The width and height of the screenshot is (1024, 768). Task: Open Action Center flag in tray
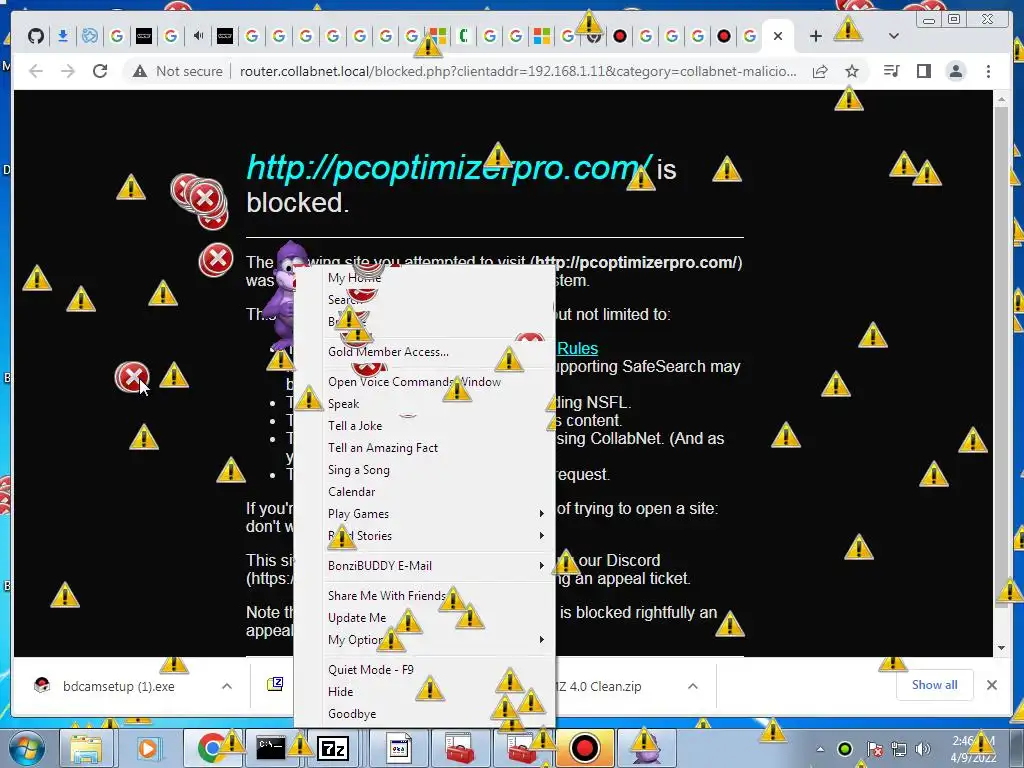874,749
